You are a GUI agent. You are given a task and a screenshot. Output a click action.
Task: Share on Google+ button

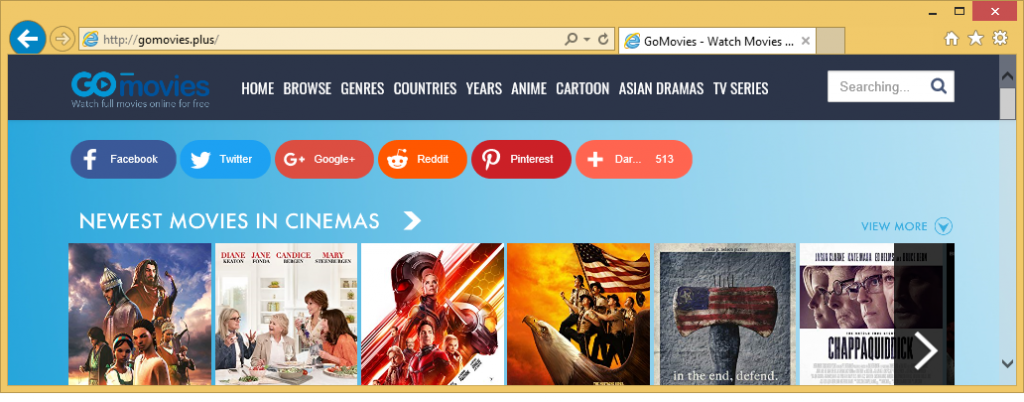pos(325,159)
